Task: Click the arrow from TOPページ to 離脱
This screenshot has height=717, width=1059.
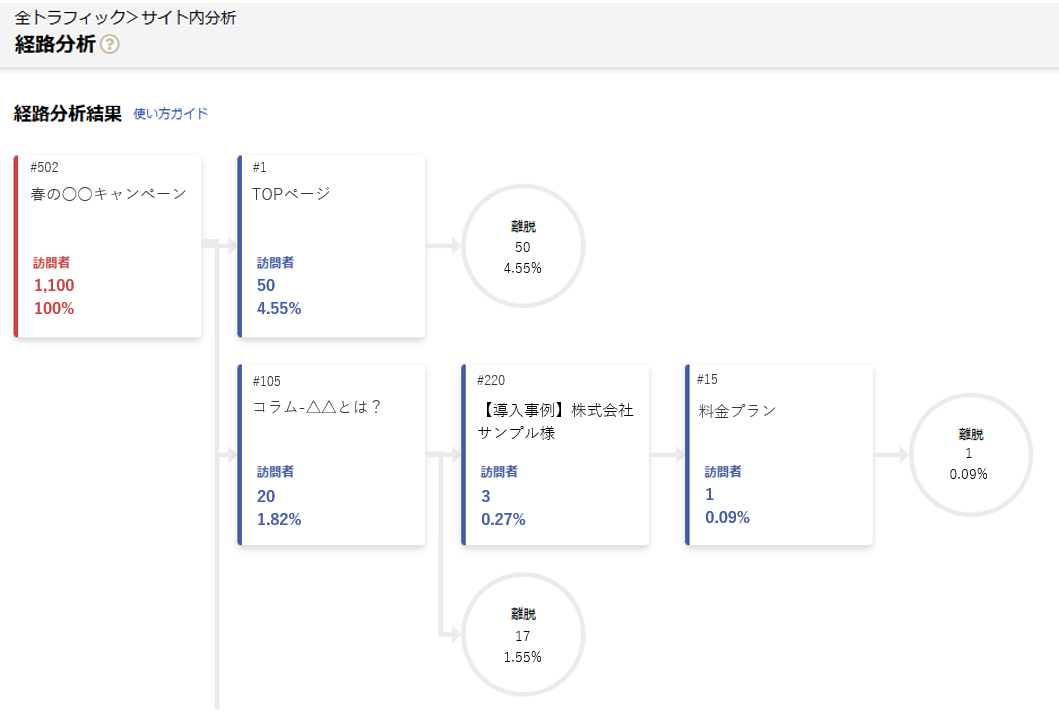Action: click(x=443, y=245)
